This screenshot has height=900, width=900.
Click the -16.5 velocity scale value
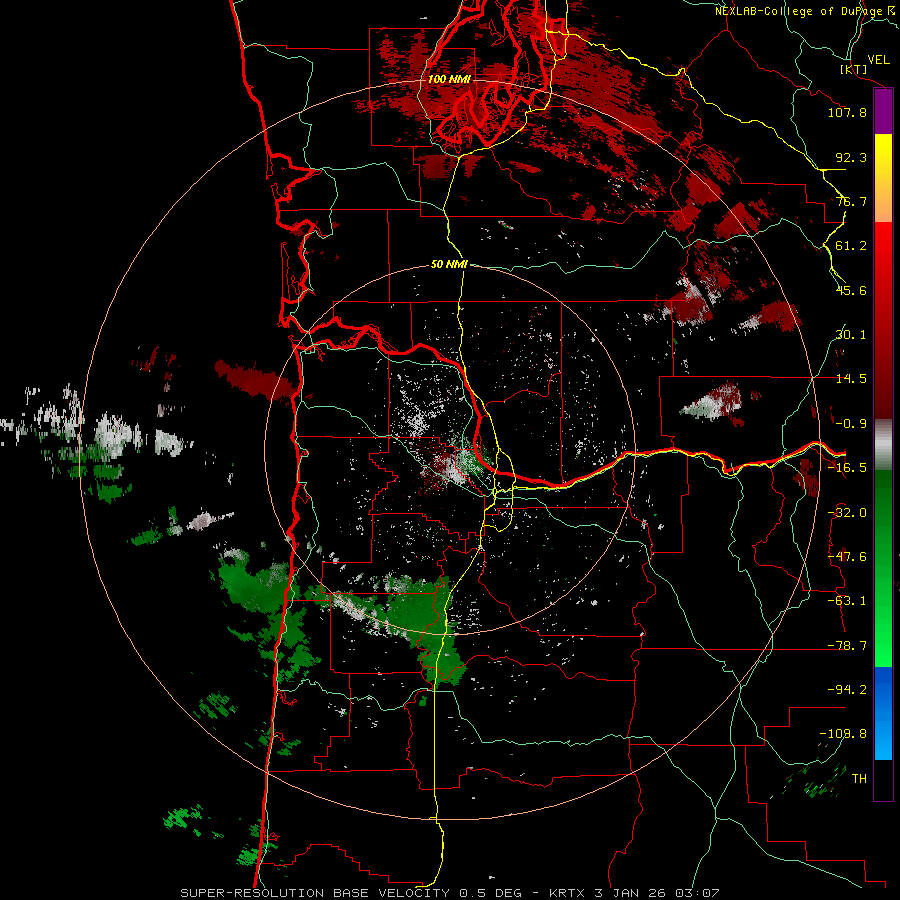click(x=847, y=468)
